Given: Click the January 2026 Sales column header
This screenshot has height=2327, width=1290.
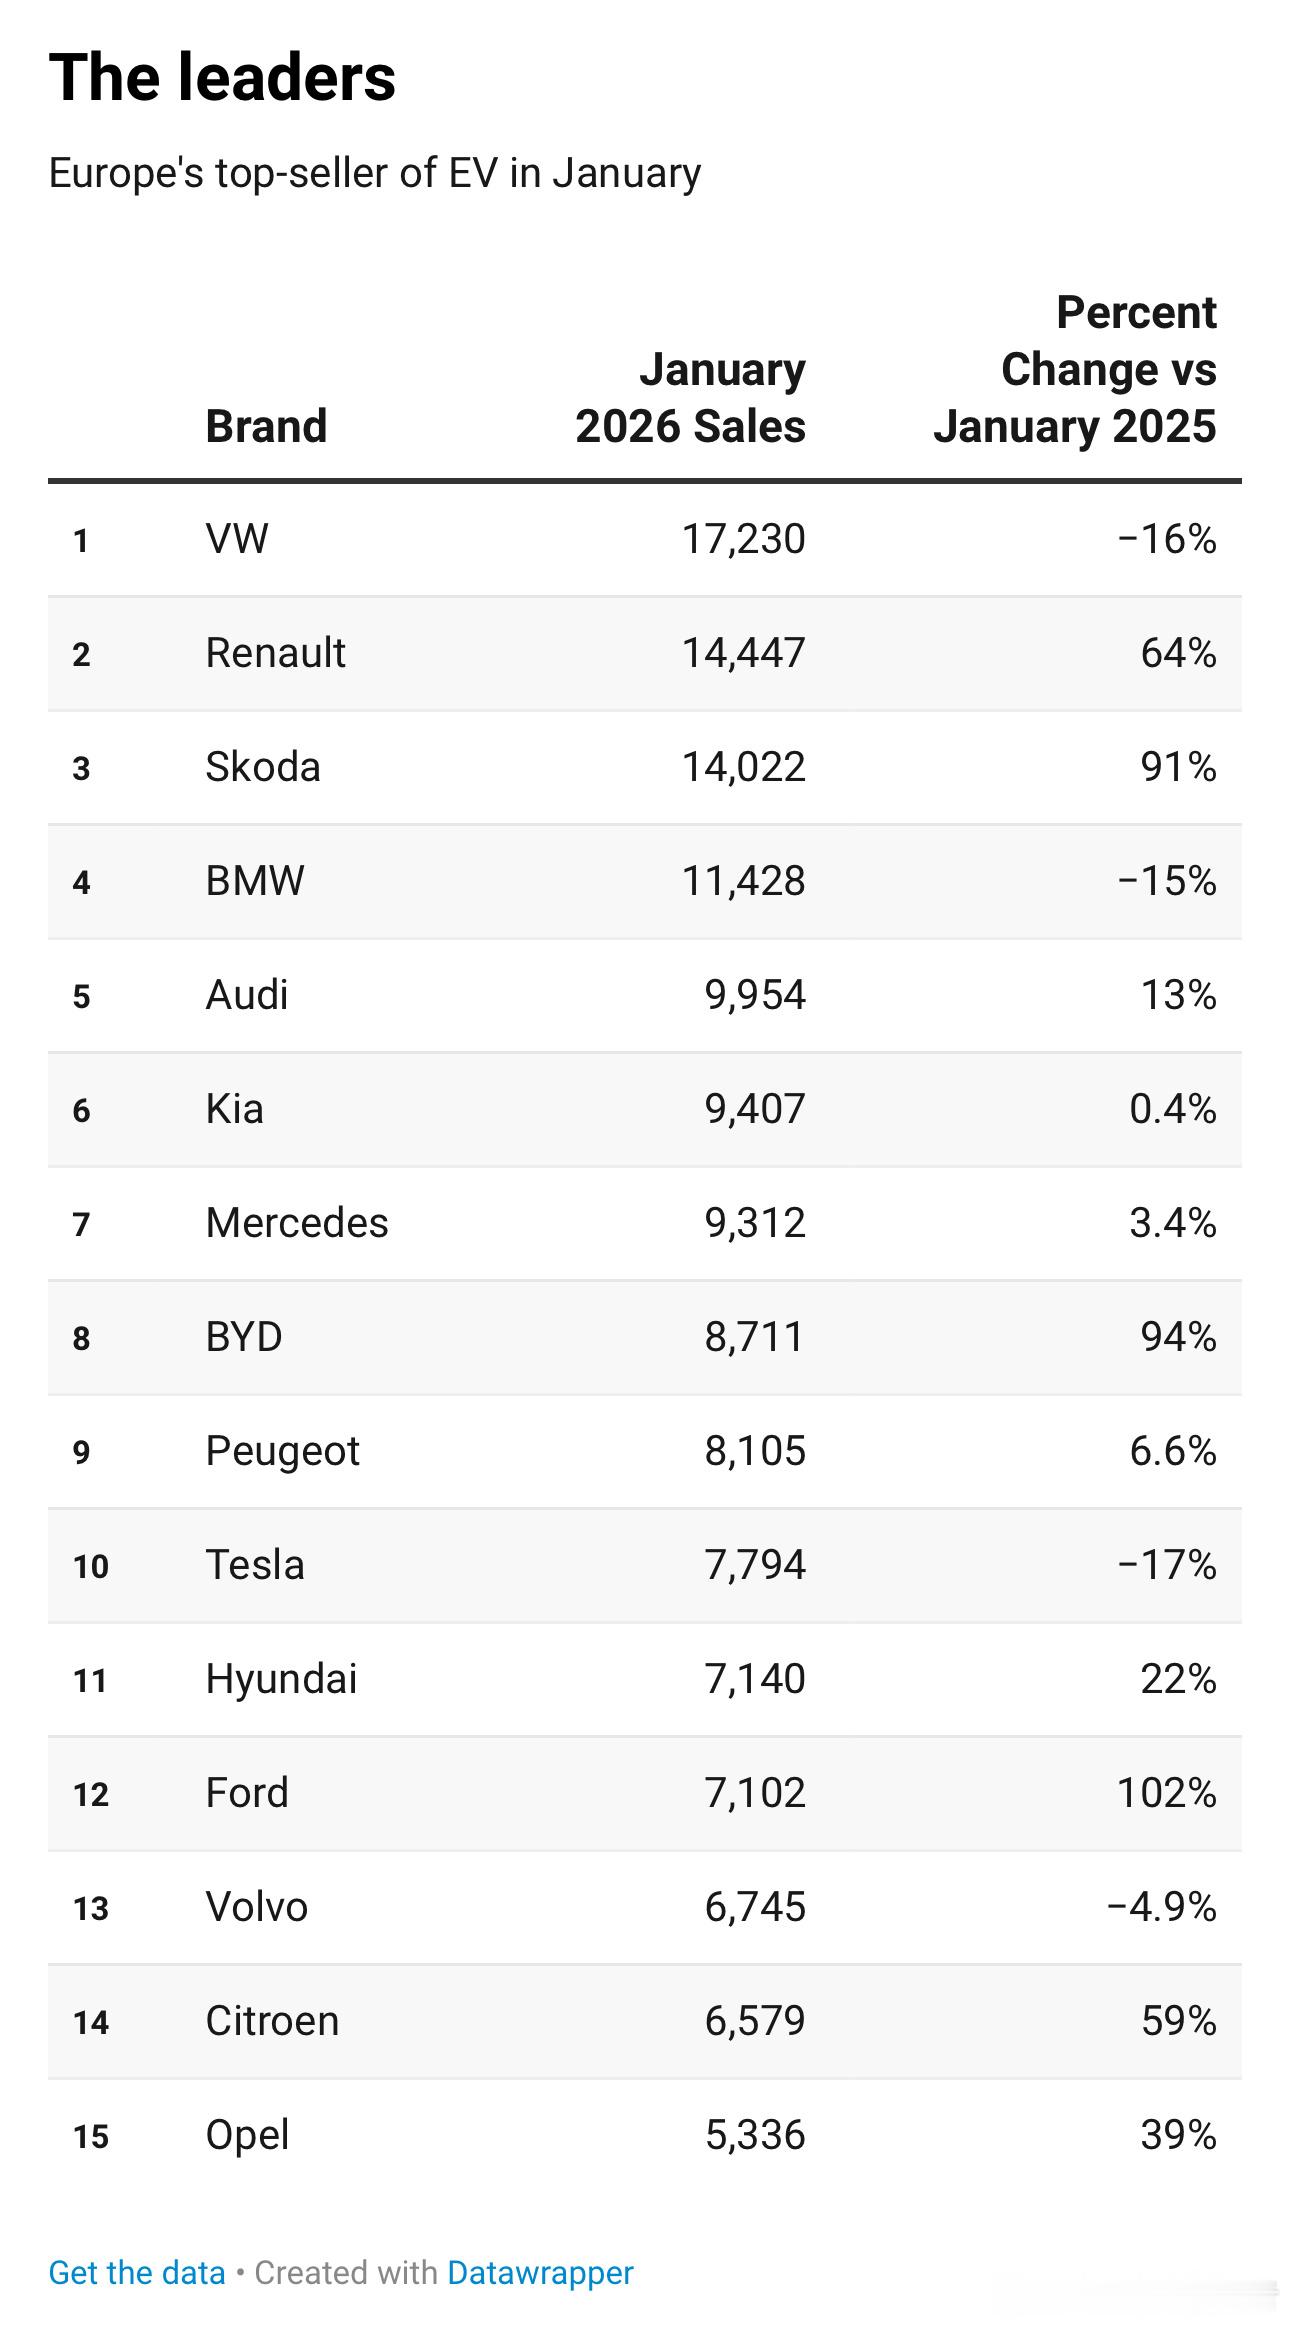Looking at the screenshot, I should click(x=691, y=398).
